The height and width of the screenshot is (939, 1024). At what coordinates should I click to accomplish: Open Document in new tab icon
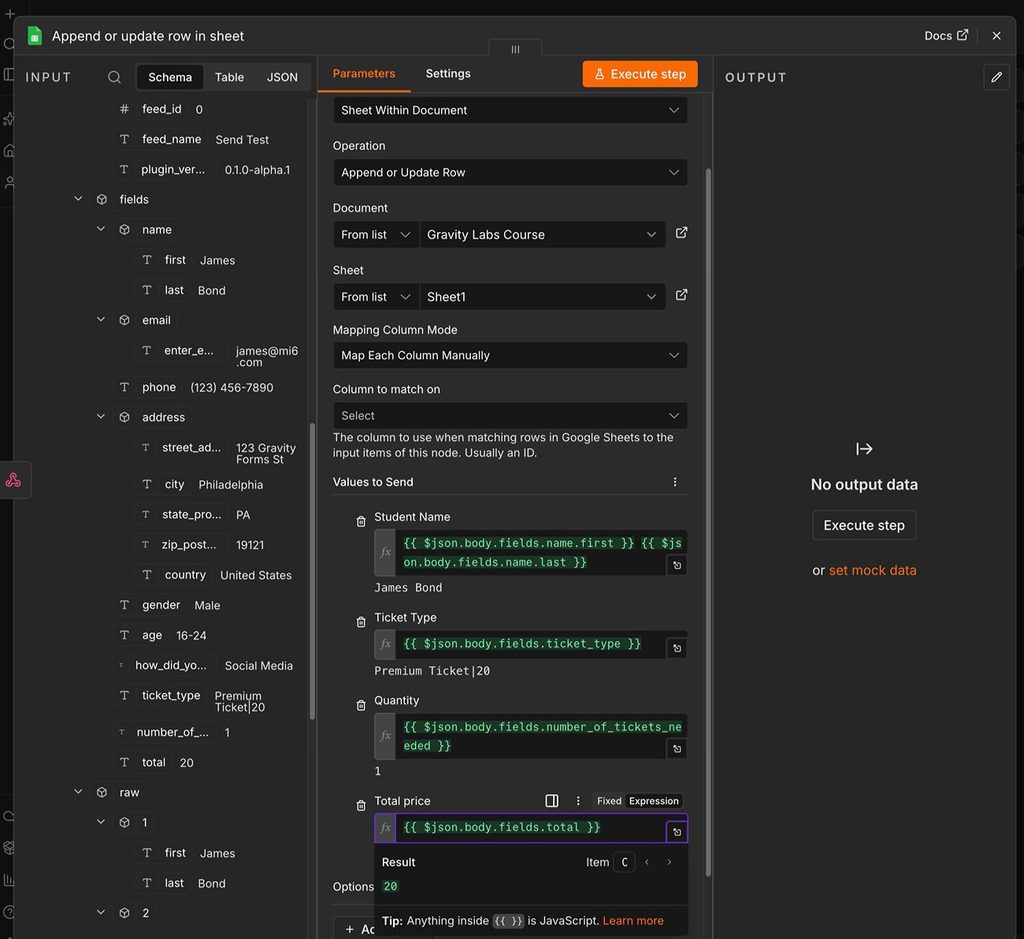pos(681,233)
